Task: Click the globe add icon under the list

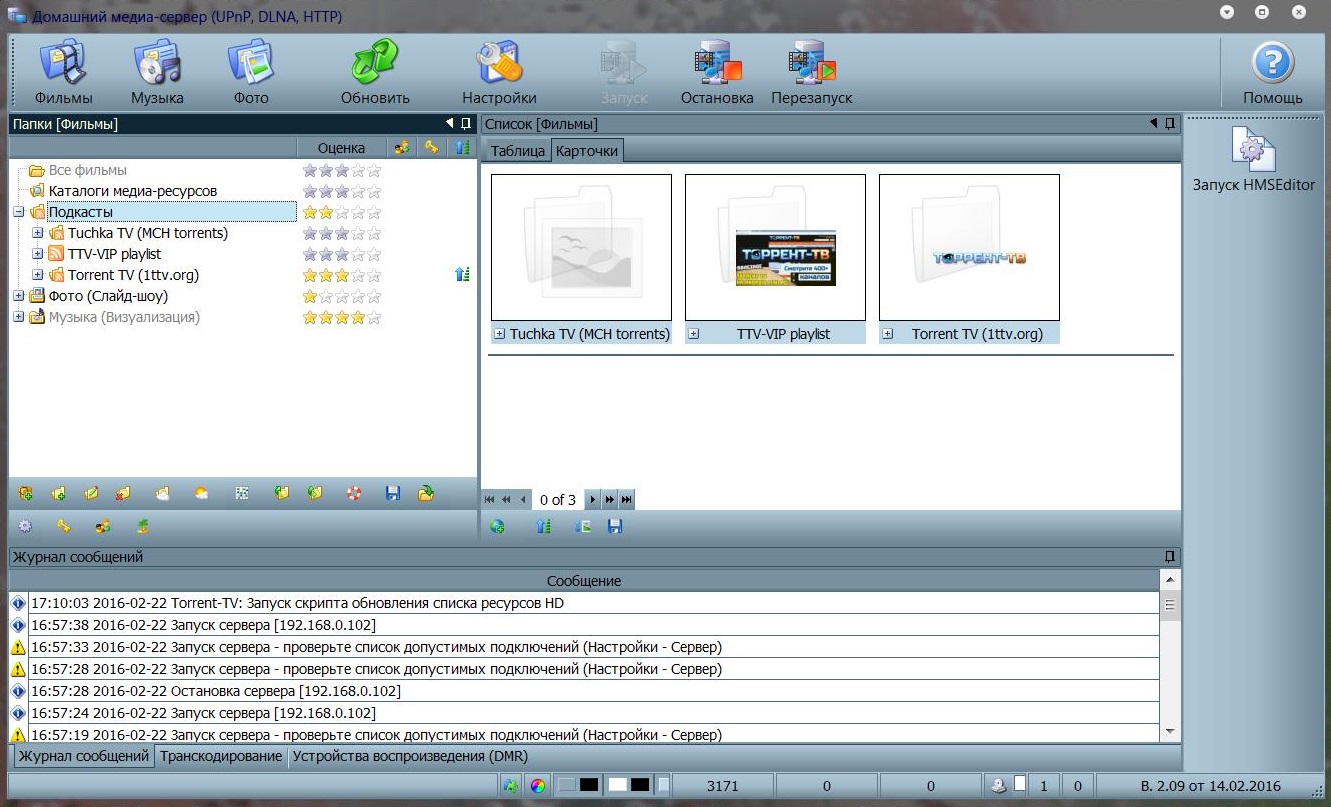Action: [497, 526]
